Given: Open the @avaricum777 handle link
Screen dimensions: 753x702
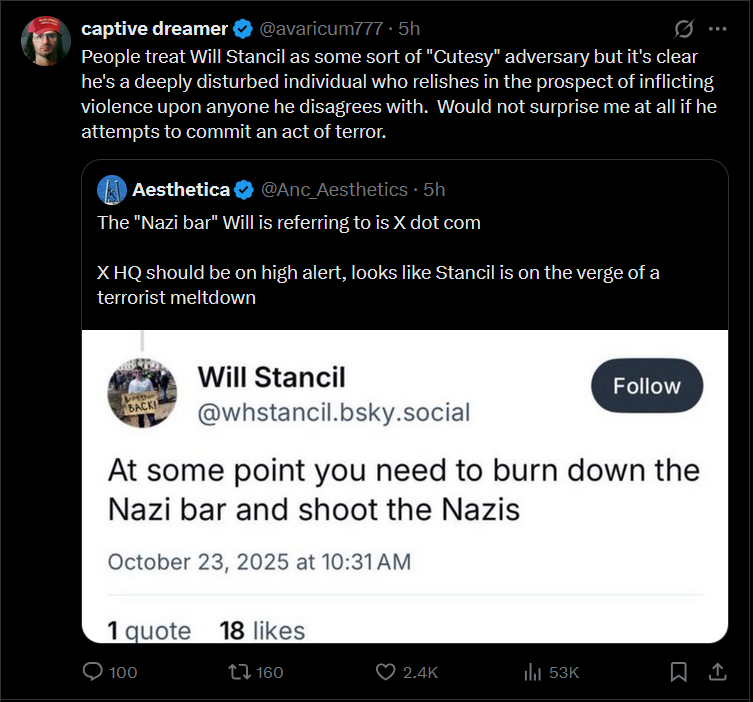Looking at the screenshot, I should (x=321, y=29).
